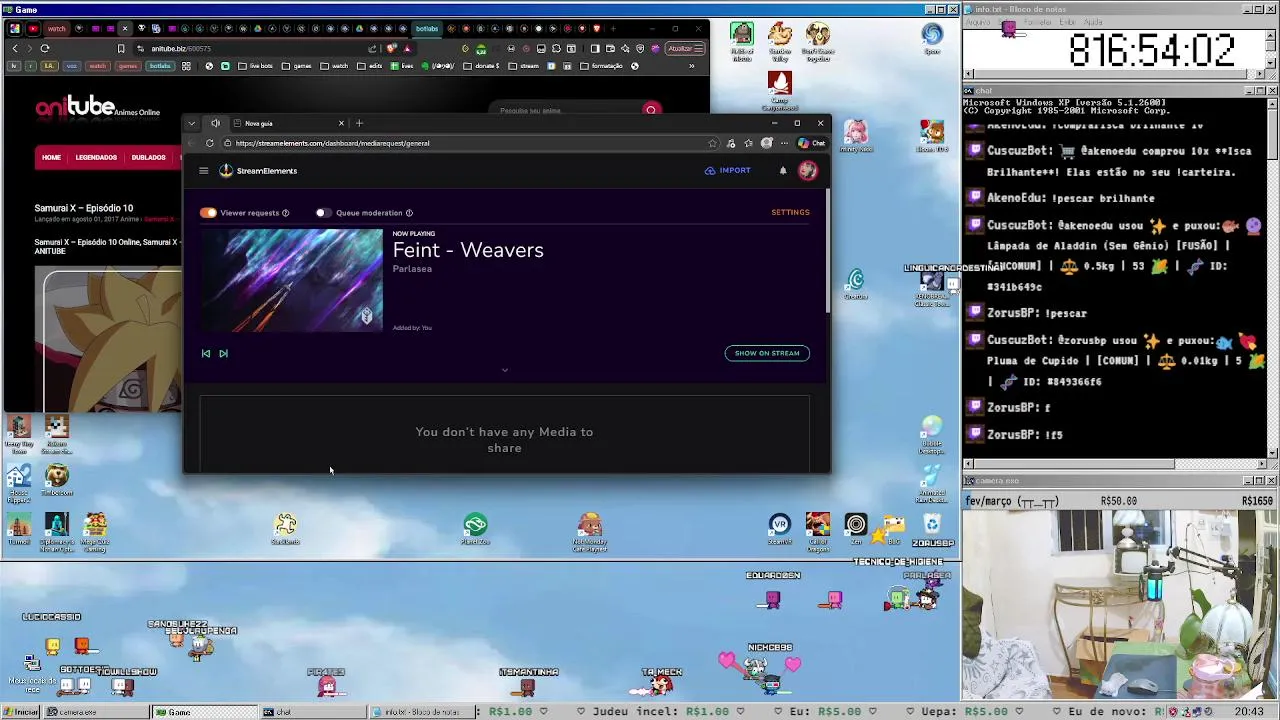Toggle Viewer requests switch off
This screenshot has width=1280, height=720.
pyautogui.click(x=208, y=213)
